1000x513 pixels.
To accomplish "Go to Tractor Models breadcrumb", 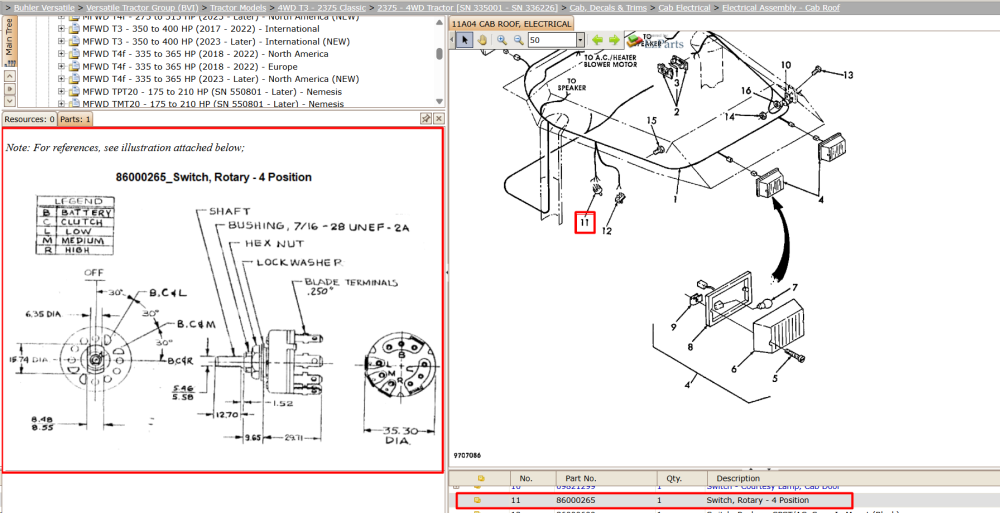I will 239,8.
